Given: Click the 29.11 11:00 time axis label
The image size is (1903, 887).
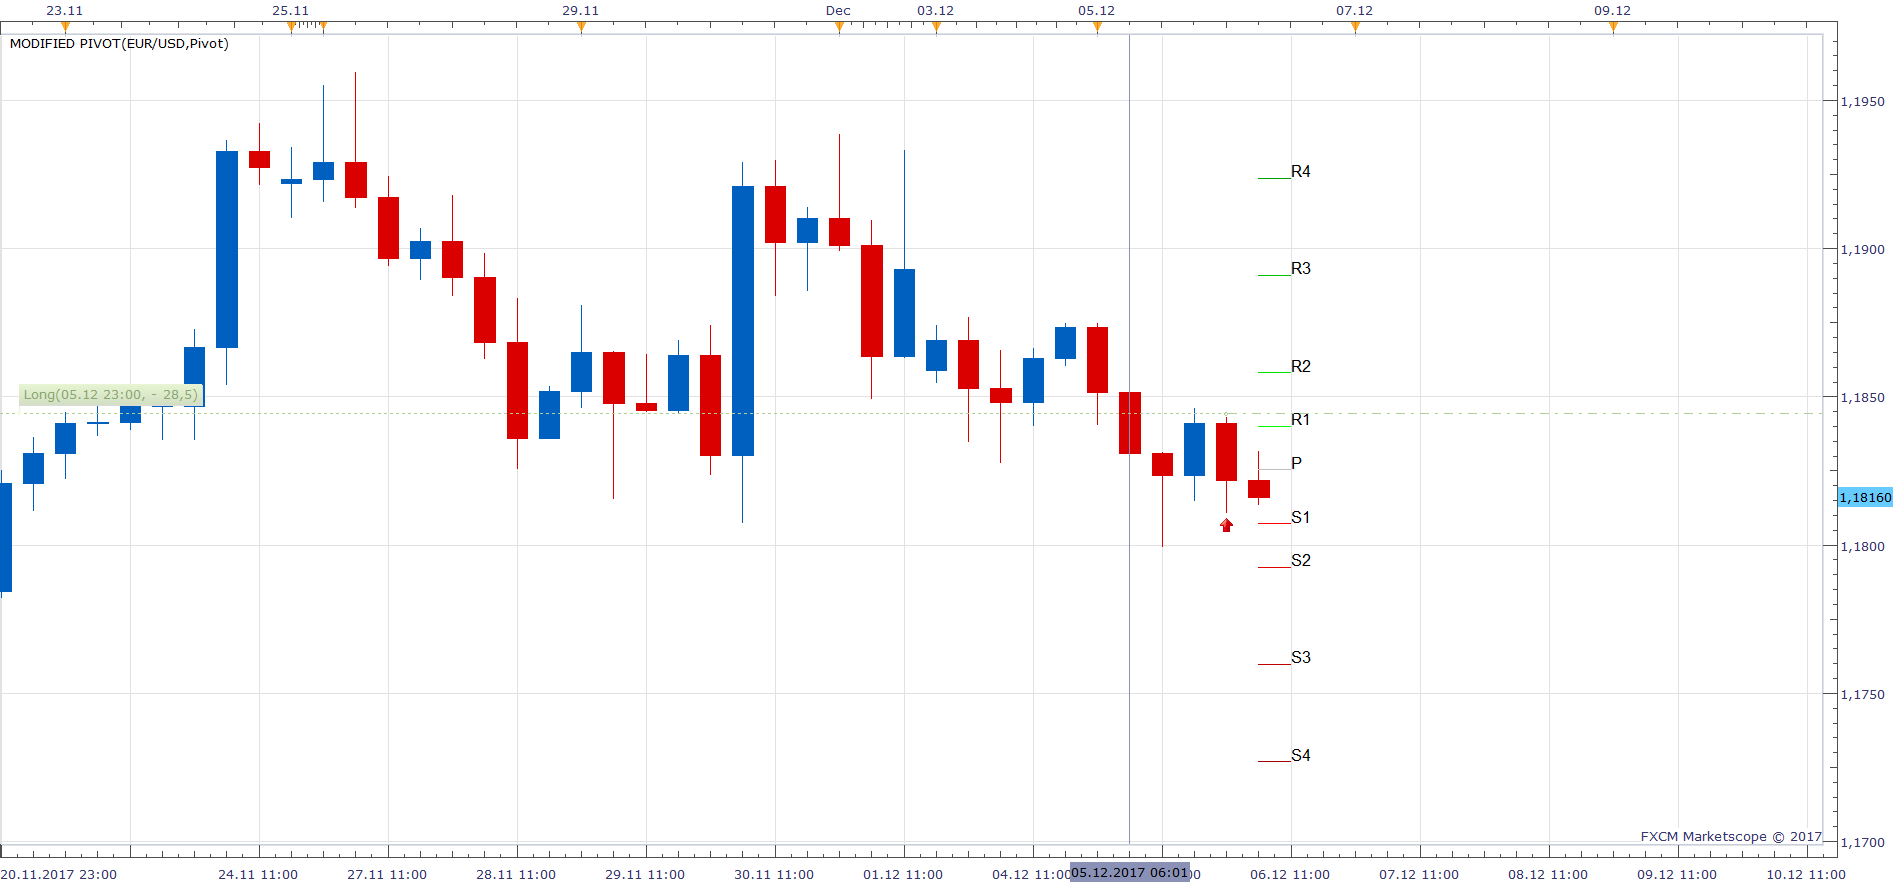Looking at the screenshot, I should point(645,875).
